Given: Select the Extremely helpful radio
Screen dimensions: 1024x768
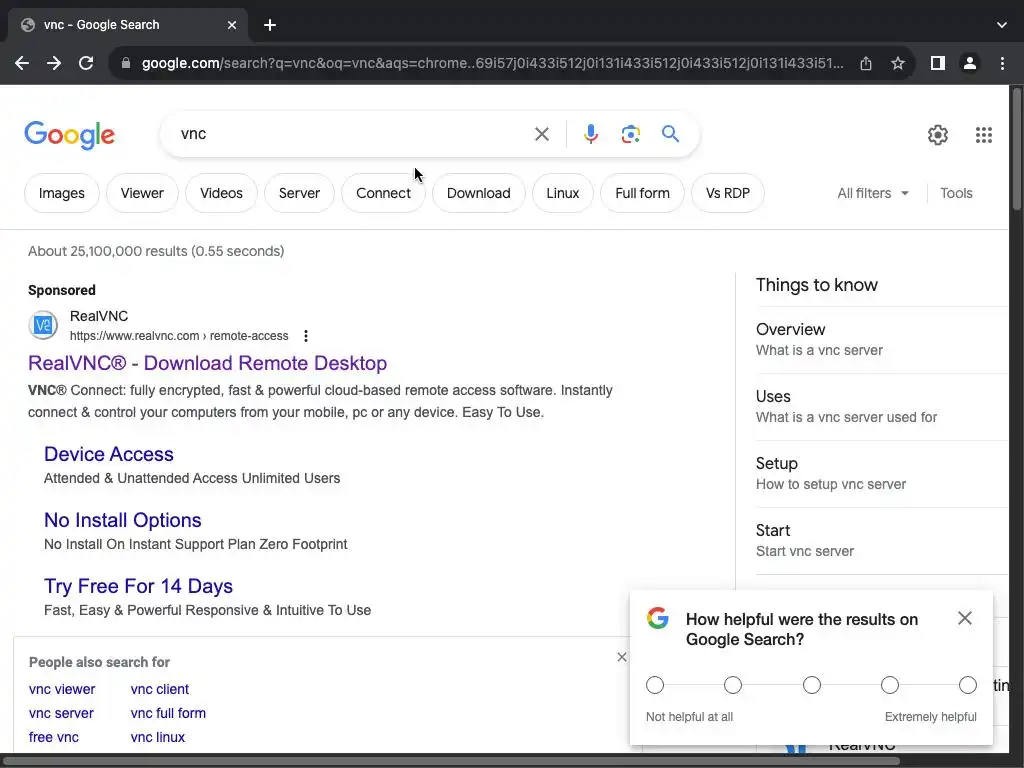Looking at the screenshot, I should pyautogui.click(x=968, y=685).
